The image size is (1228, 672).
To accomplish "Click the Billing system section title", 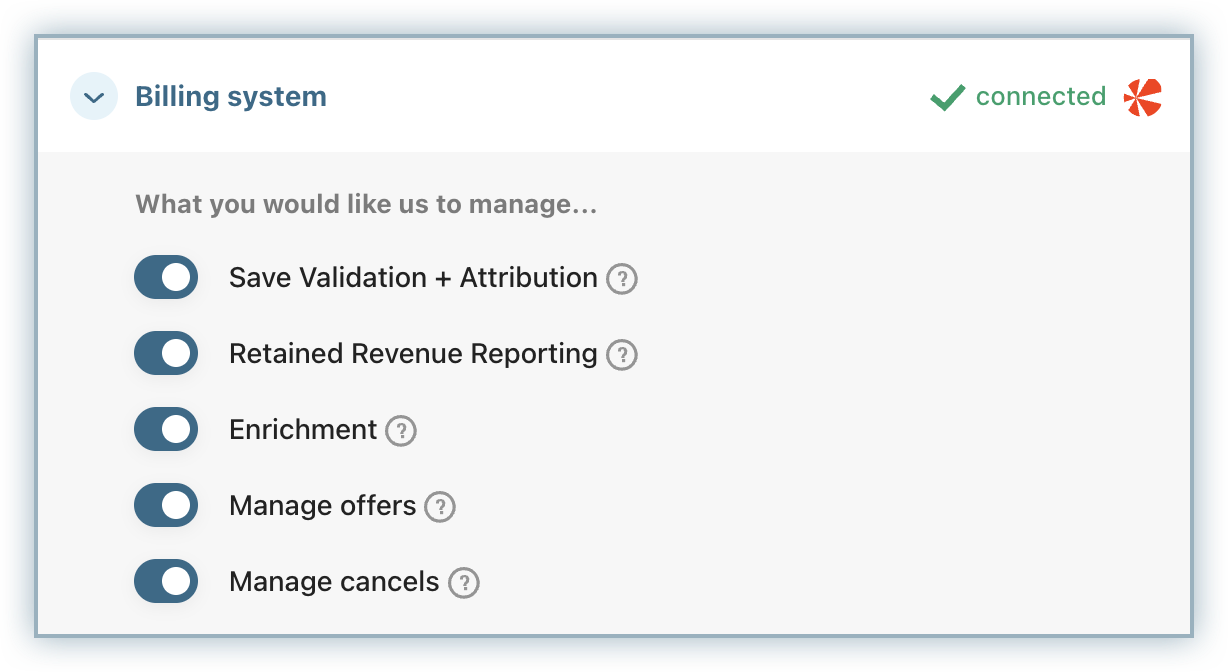I will pos(231,97).
